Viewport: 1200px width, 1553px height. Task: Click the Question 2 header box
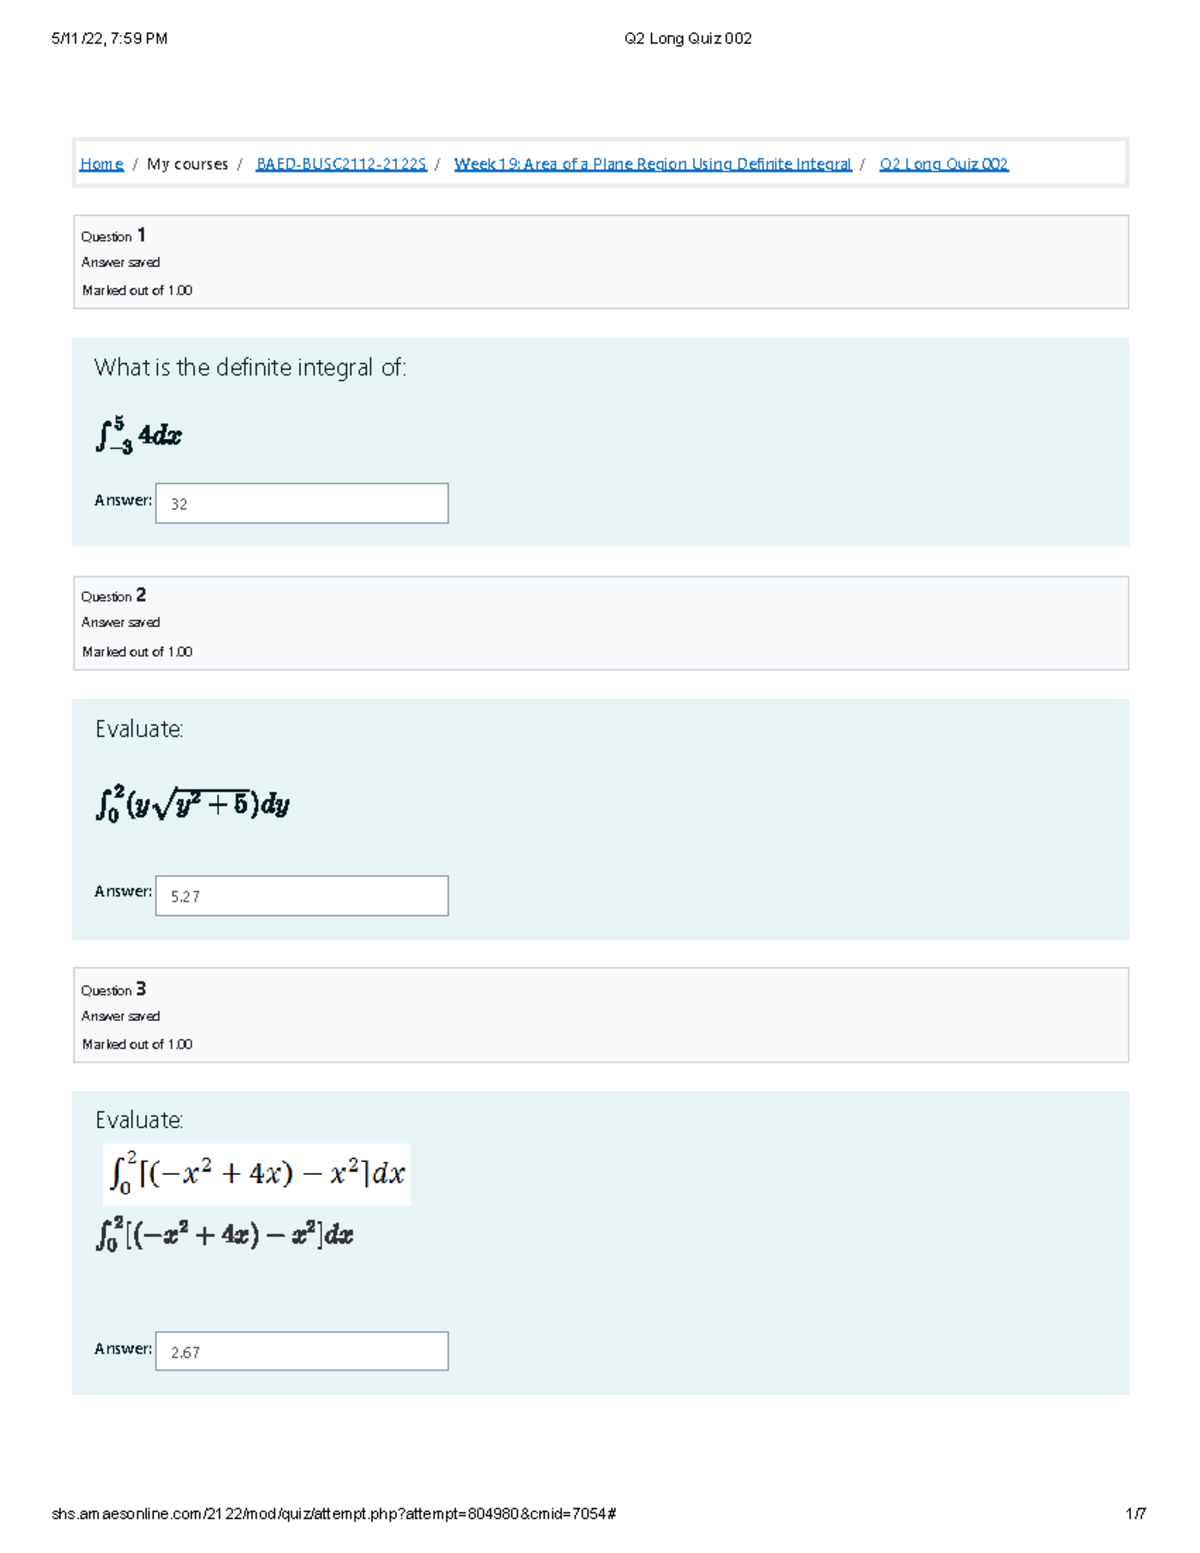pyautogui.click(x=601, y=623)
